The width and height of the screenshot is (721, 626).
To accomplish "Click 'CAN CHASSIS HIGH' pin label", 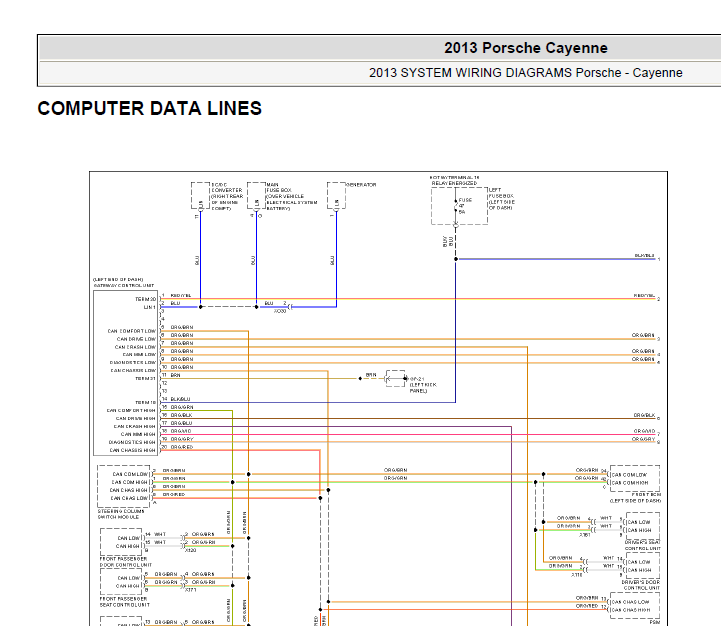I will (x=132, y=450).
